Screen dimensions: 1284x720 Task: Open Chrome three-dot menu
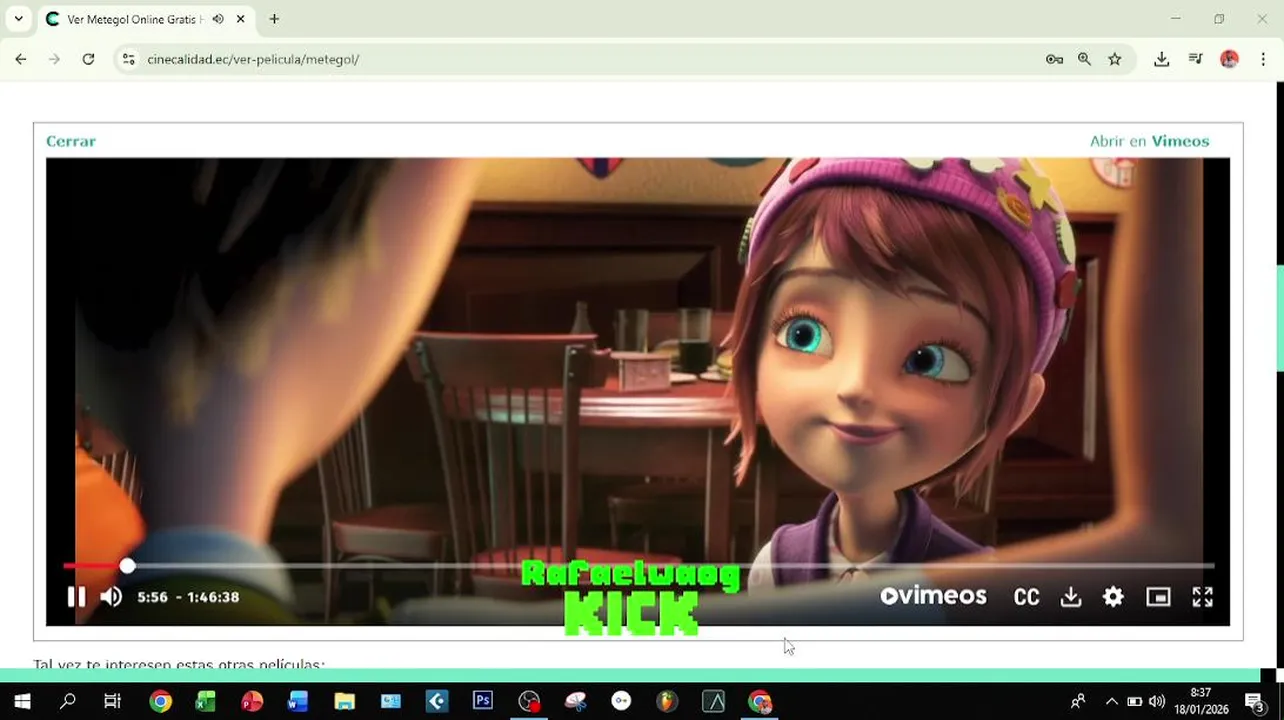1263,59
